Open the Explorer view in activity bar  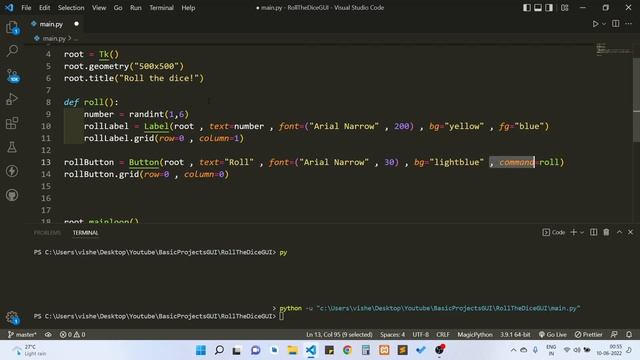12,28
